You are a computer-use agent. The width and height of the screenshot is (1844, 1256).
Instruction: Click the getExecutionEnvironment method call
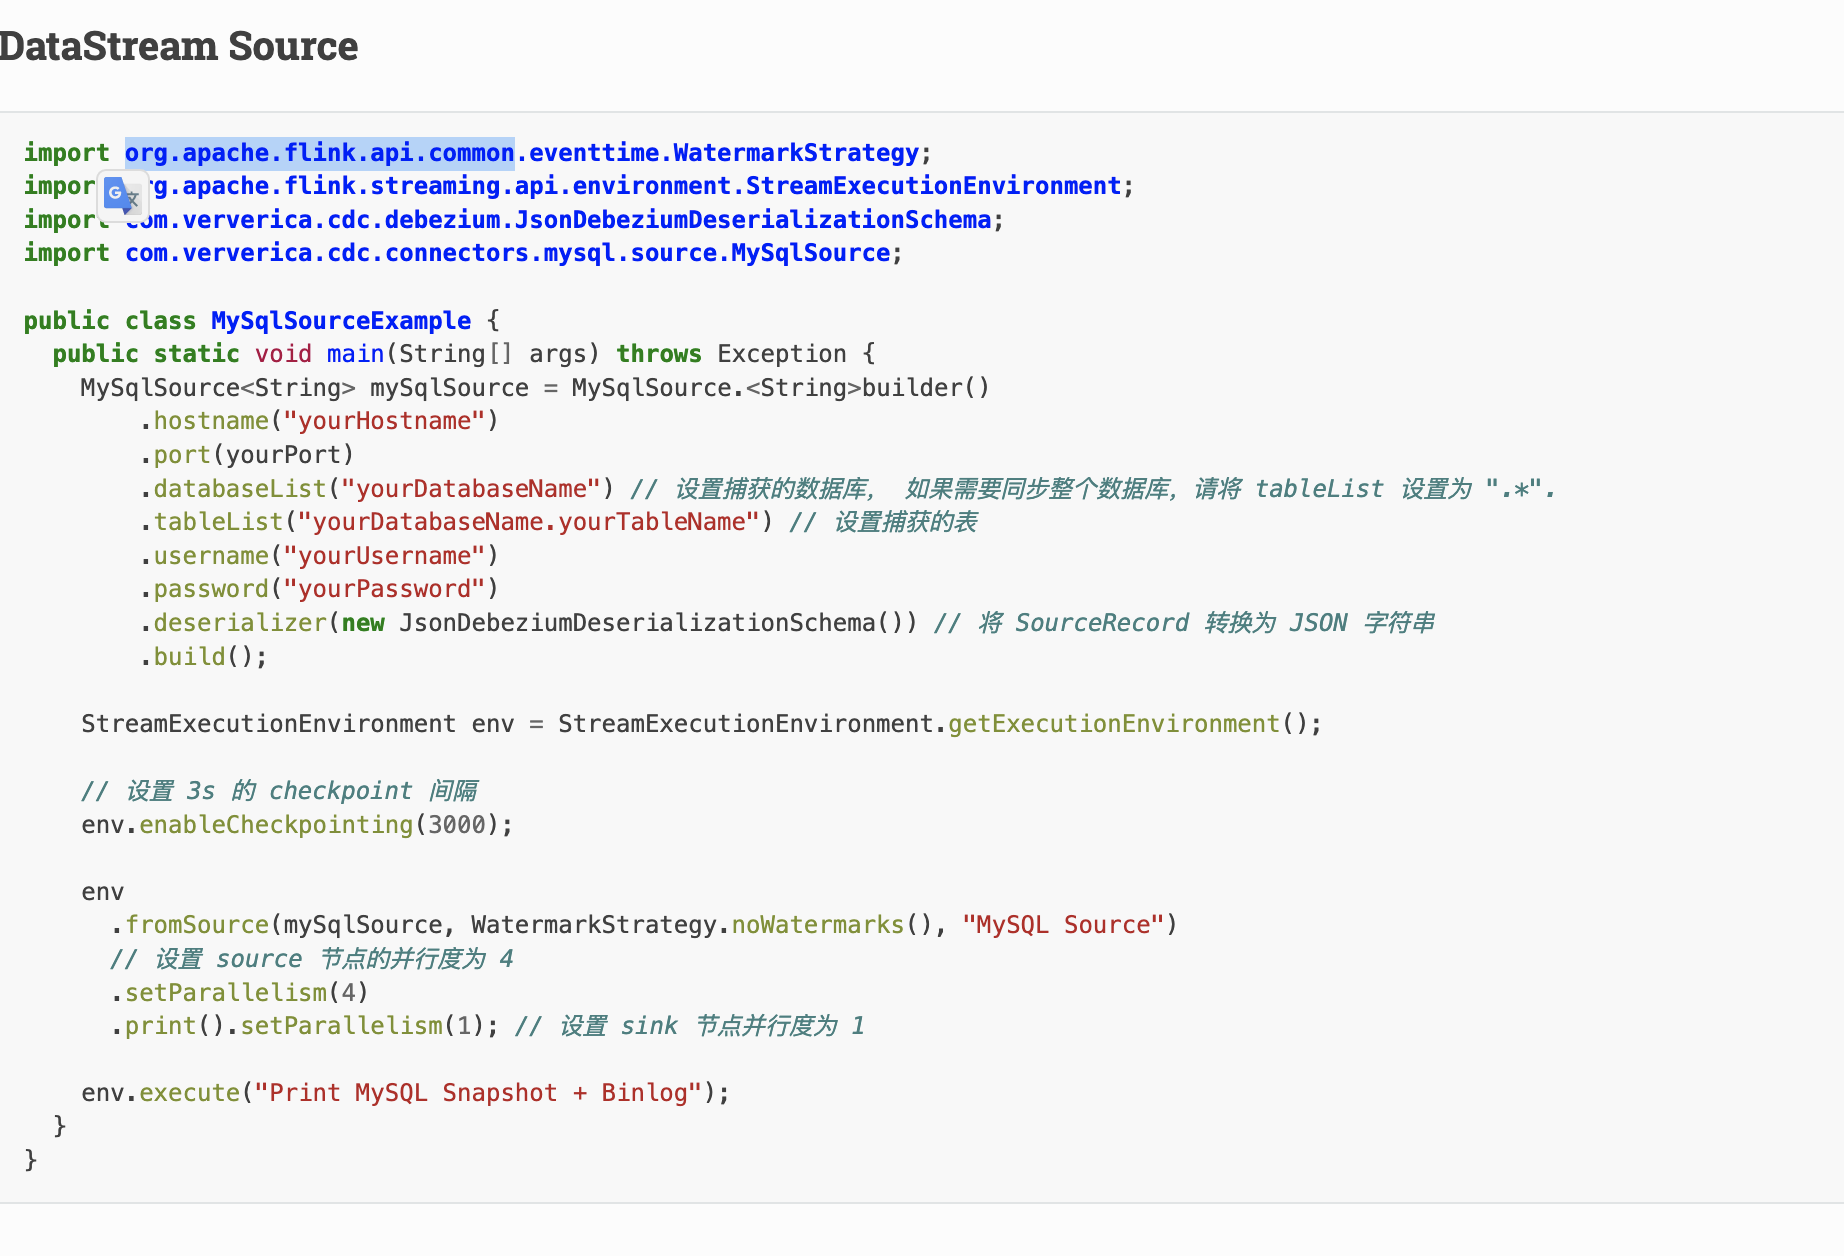1113,724
